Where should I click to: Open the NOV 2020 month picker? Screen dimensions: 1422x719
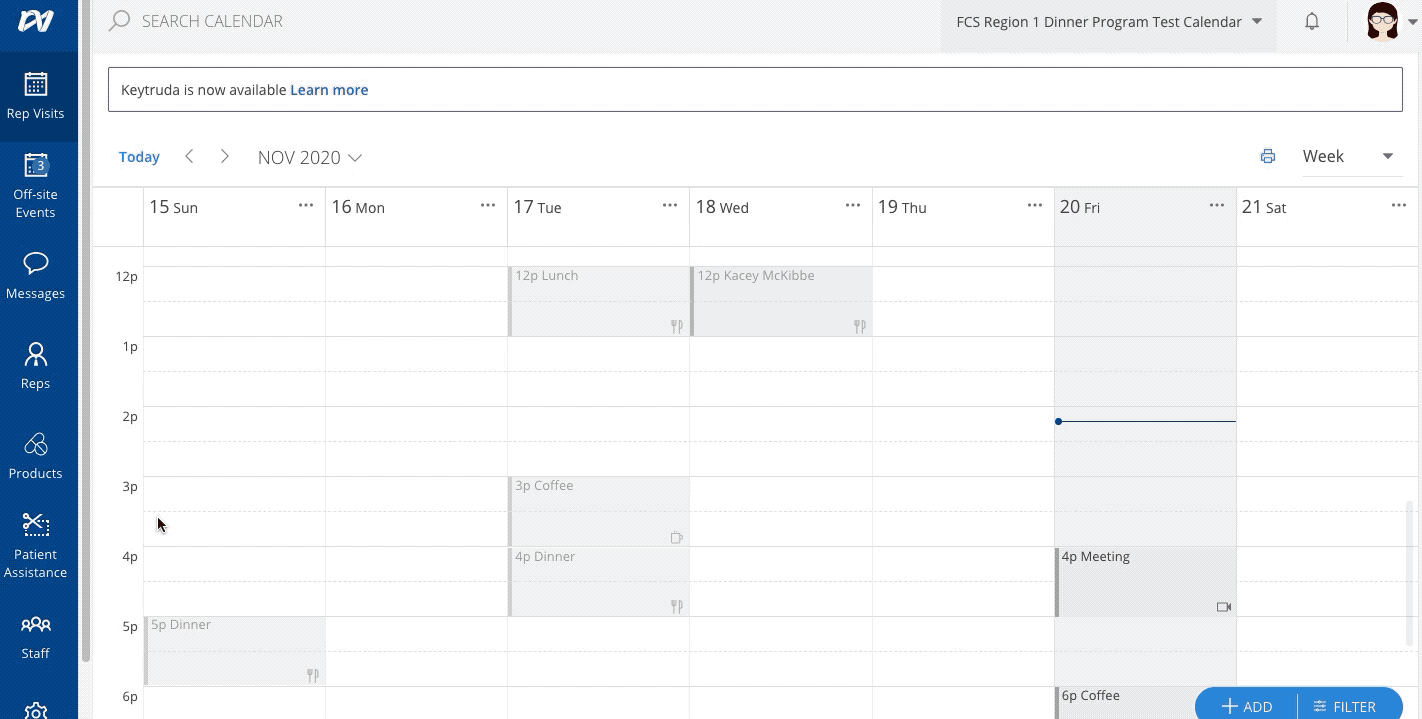coord(310,157)
